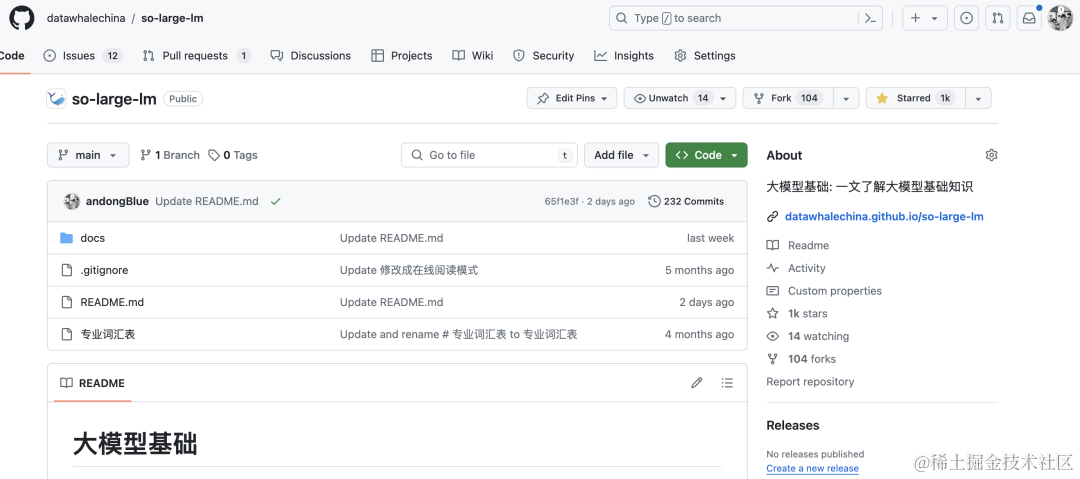Click the eye icon on Unwatch button
Screen dimensions: 1080x479
(x=640, y=99)
